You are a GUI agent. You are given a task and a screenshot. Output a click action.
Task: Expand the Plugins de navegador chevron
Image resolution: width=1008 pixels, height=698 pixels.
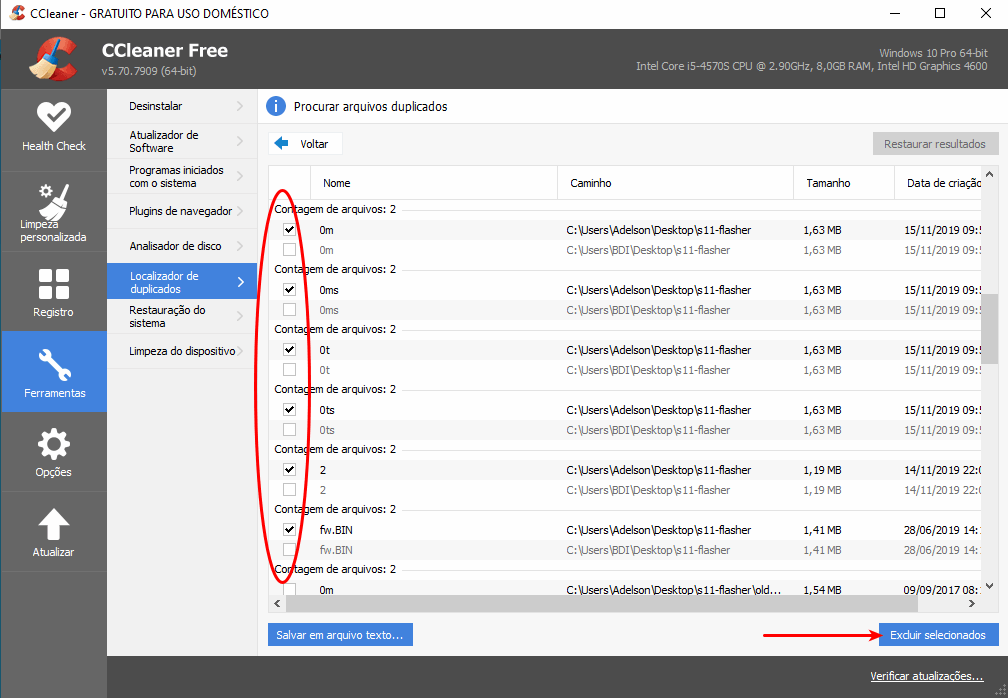click(240, 211)
